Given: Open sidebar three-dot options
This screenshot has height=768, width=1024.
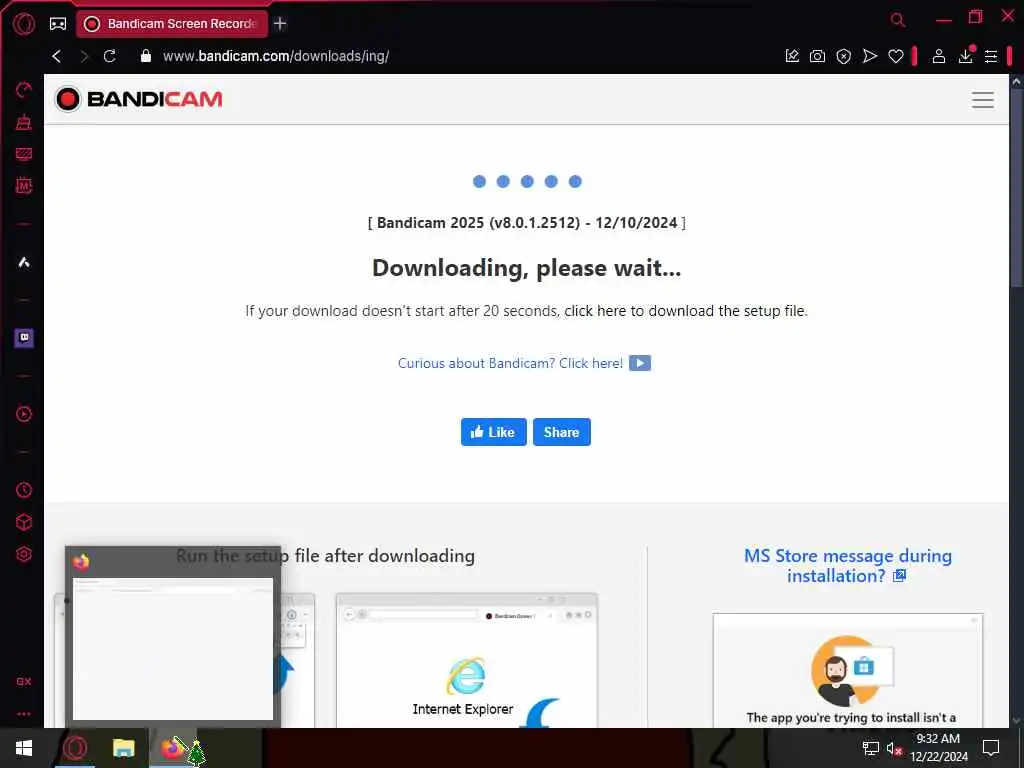Looking at the screenshot, I should 24,714.
